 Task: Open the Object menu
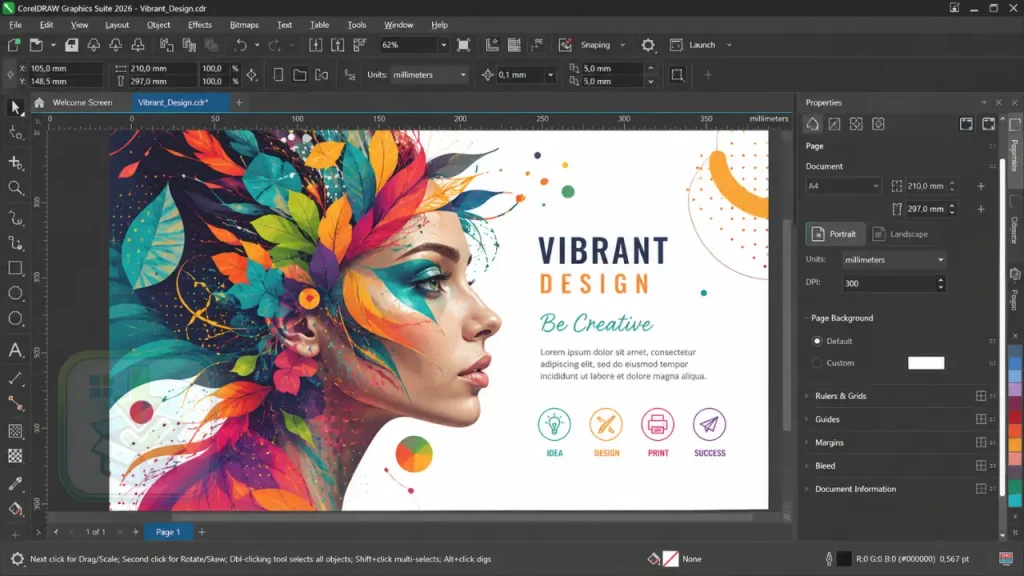(x=158, y=25)
